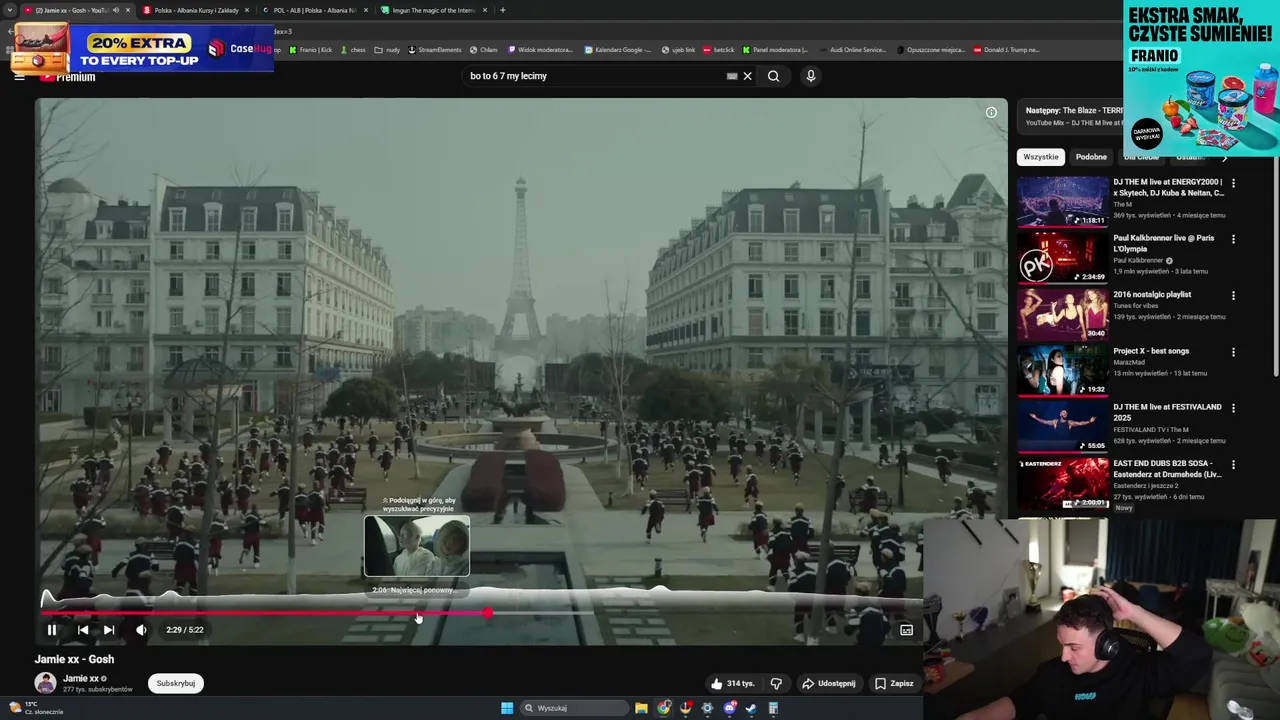Click the red scrubber handle on progress bar
Screen dimensions: 1280x720
[487, 613]
